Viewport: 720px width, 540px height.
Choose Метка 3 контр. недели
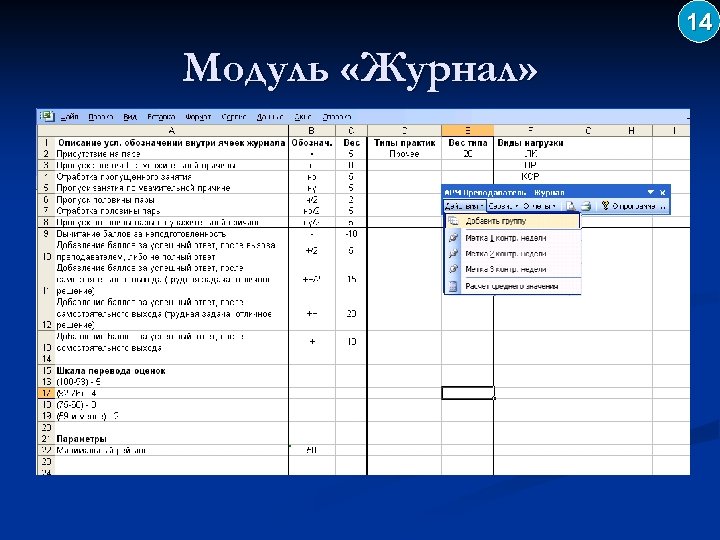512,269
